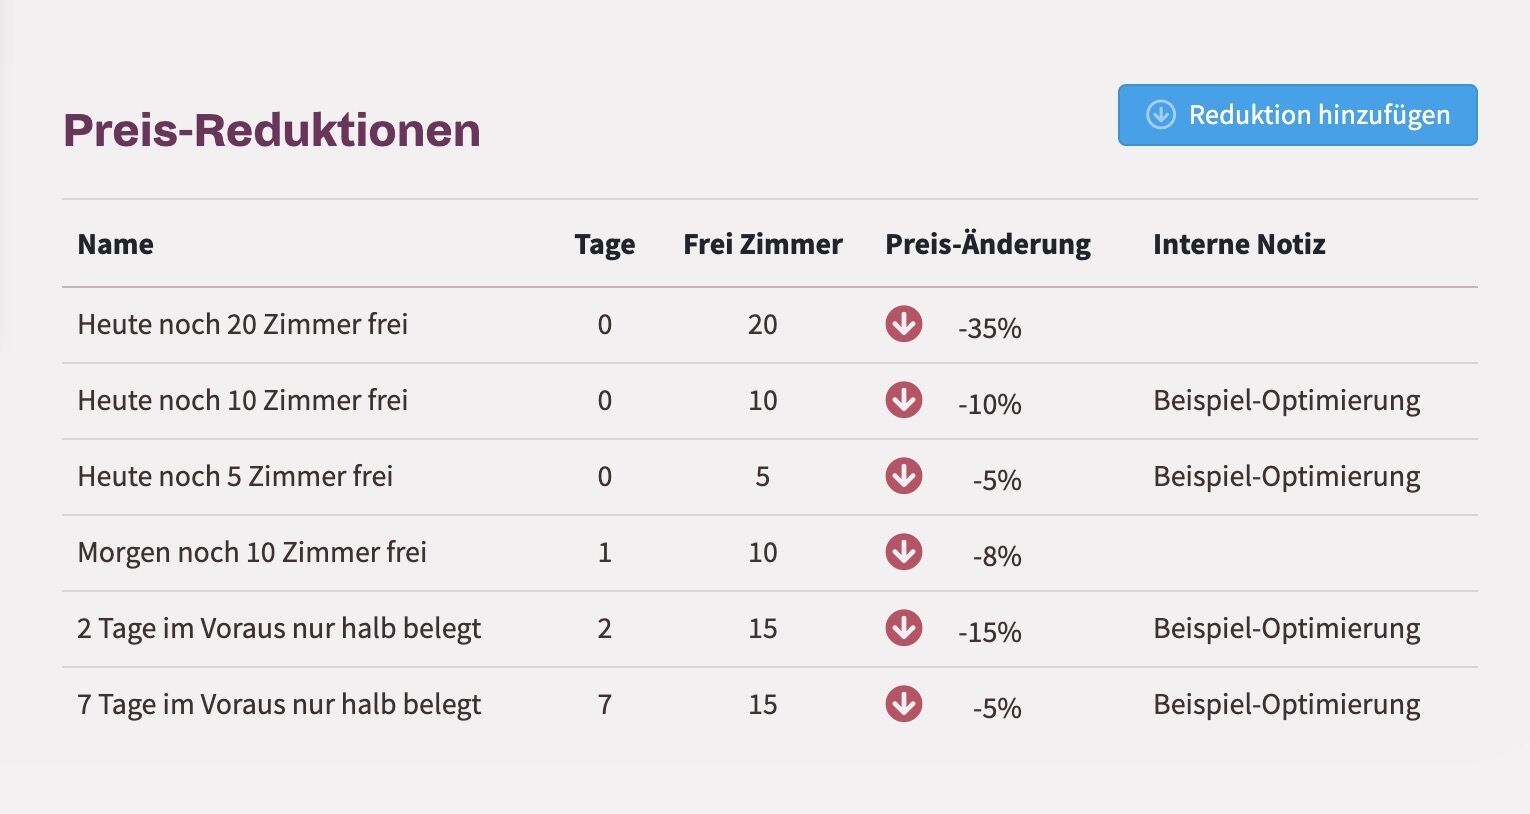This screenshot has height=814, width=1530.
Task: Click the red down-arrow icon for -10% reduction
Action: 903,400
